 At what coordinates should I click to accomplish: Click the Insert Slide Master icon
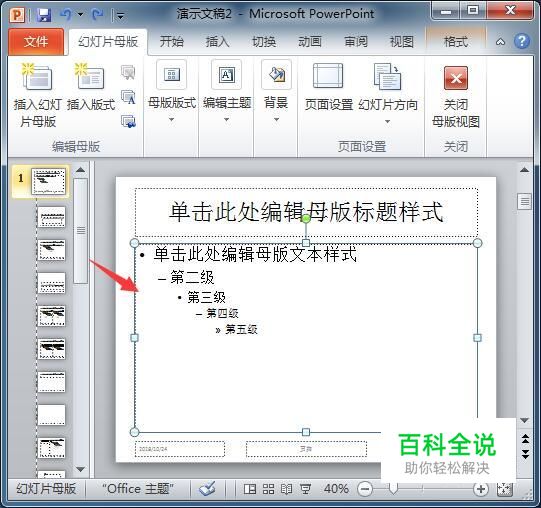(37, 76)
